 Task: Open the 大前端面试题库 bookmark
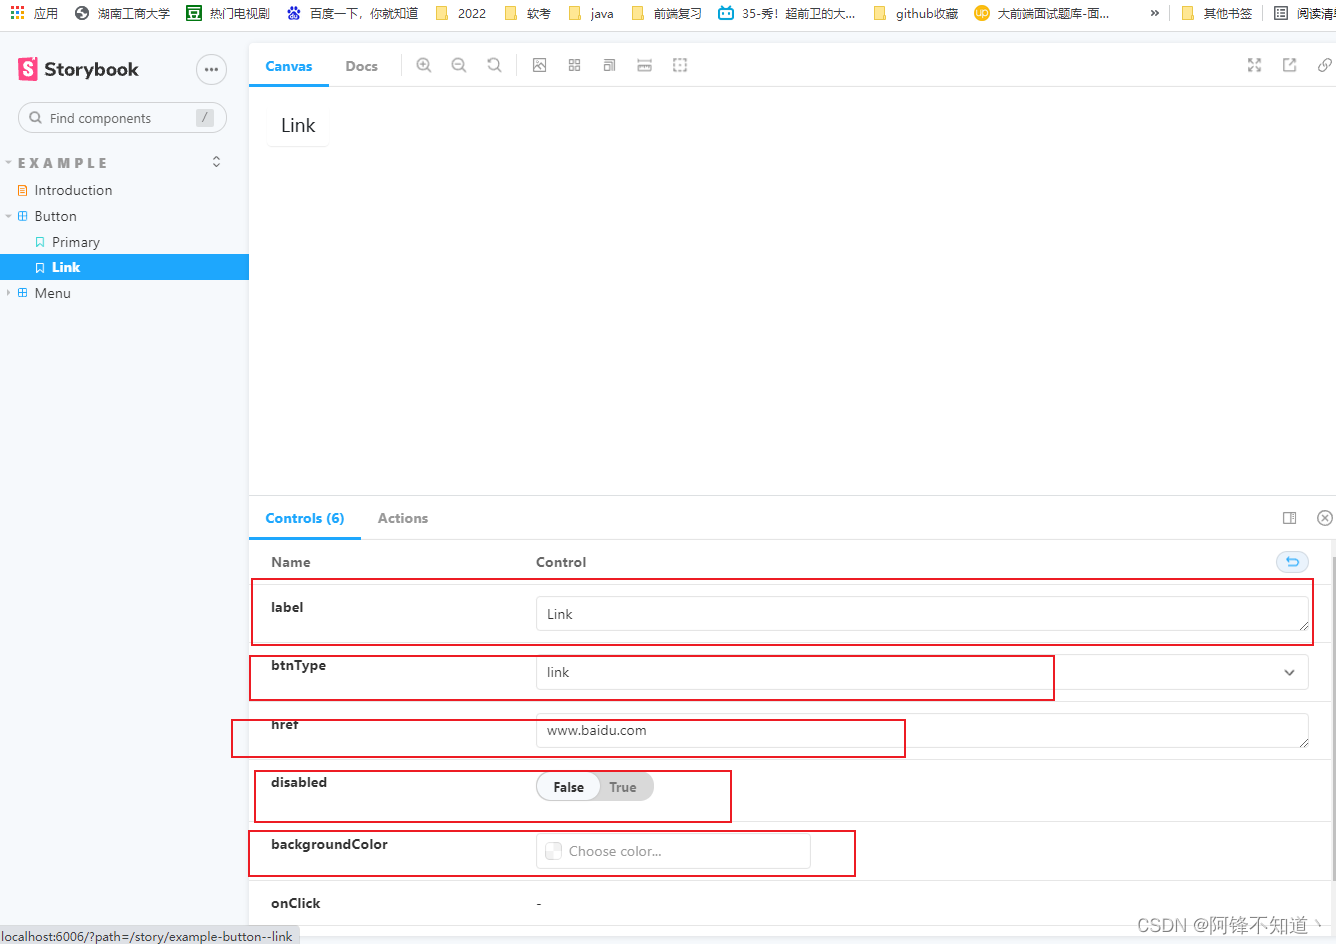[1042, 13]
